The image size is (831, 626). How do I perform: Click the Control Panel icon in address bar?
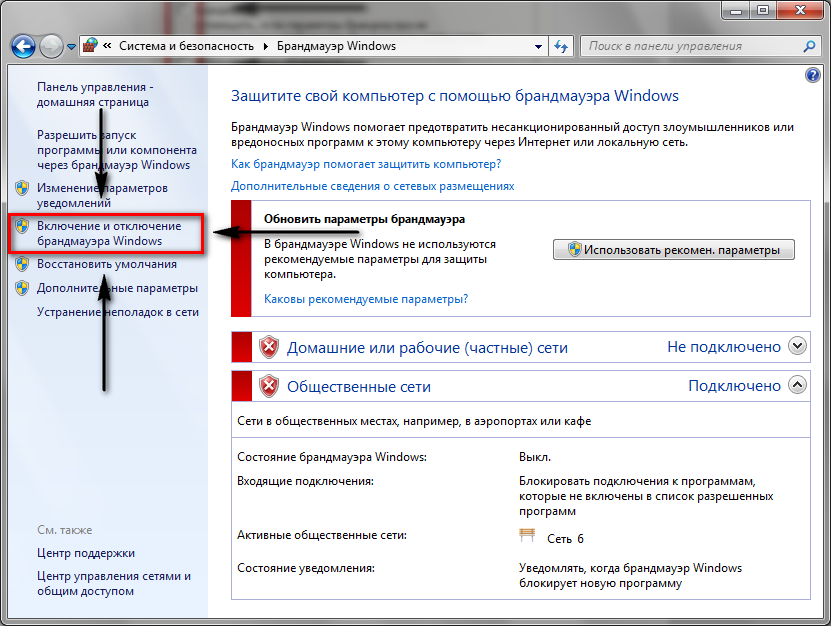point(91,46)
